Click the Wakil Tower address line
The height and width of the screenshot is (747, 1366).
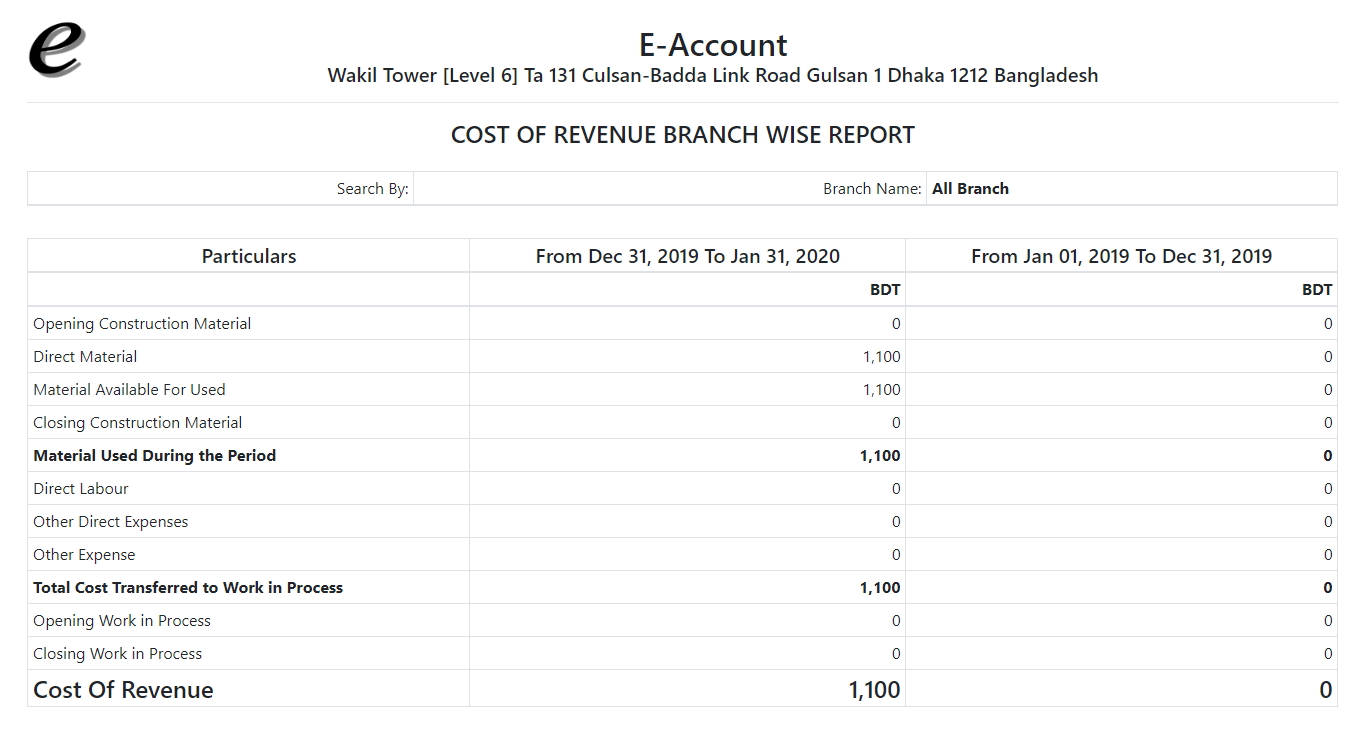click(712, 76)
